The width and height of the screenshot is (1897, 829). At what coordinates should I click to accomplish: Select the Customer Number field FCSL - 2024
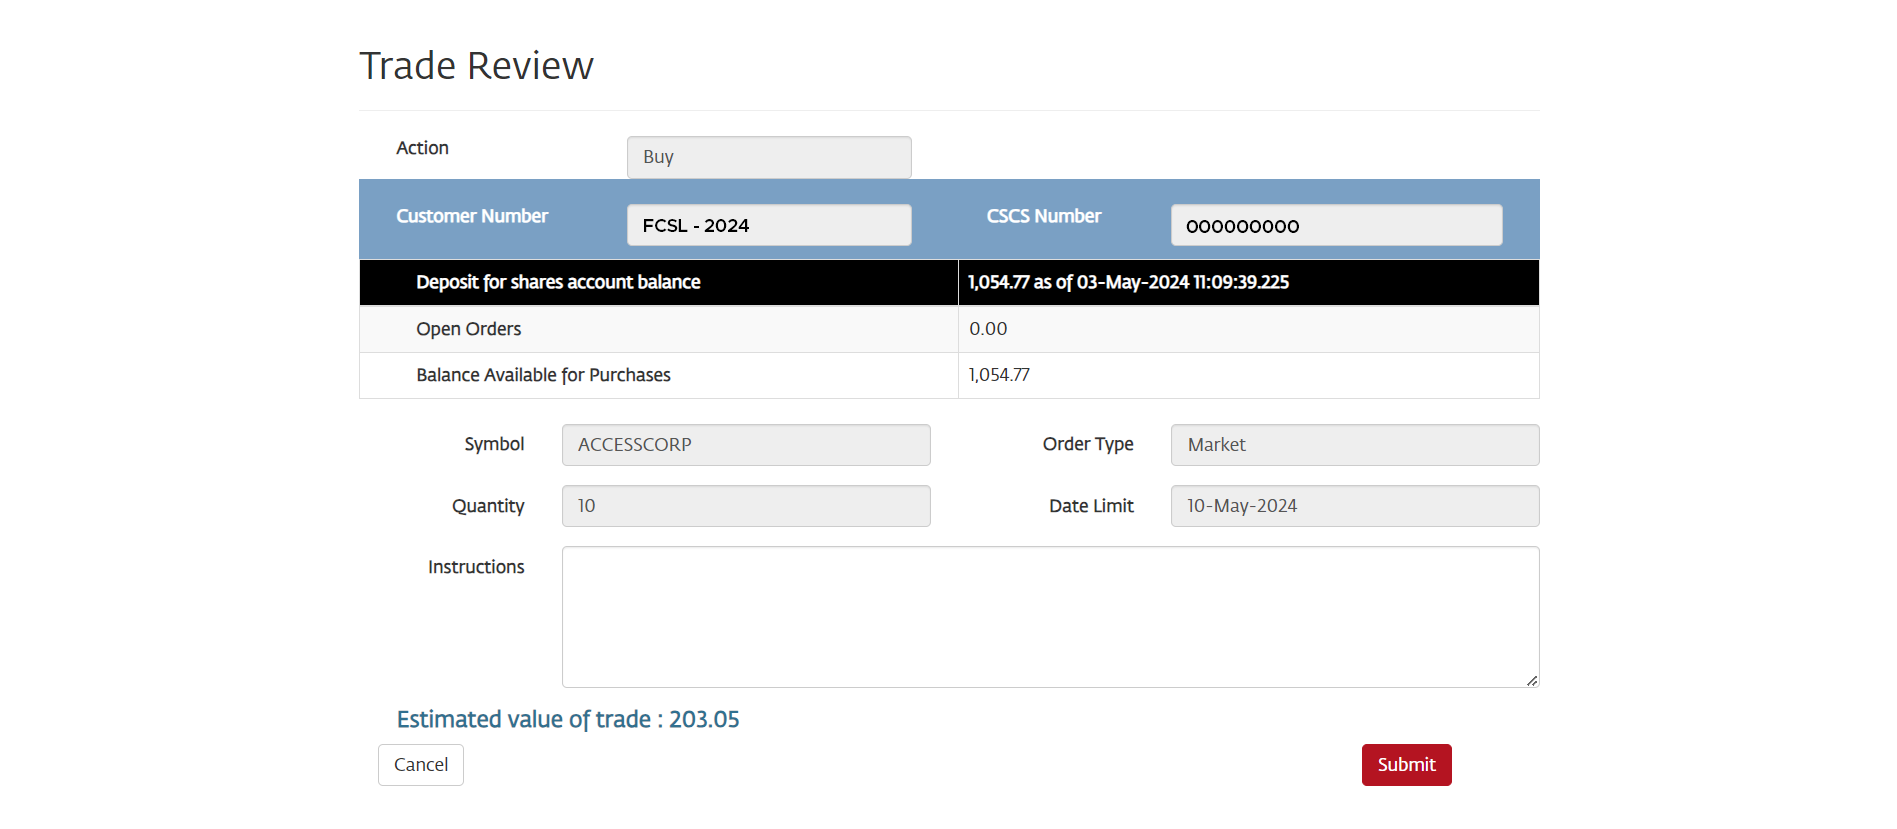[768, 225]
